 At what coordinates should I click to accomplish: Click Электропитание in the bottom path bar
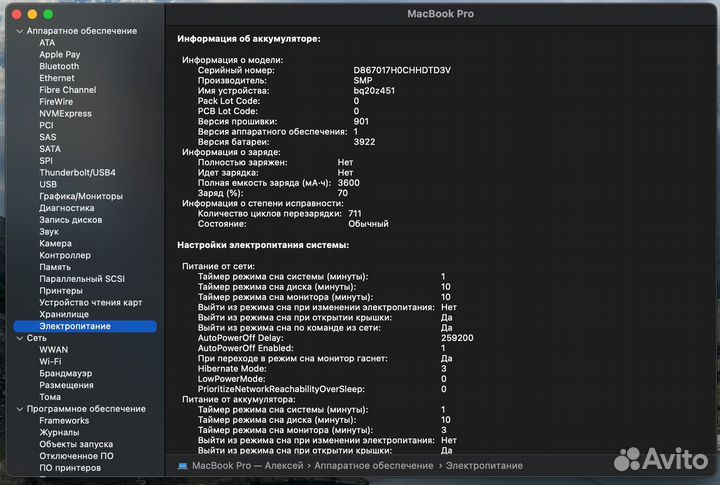click(484, 466)
